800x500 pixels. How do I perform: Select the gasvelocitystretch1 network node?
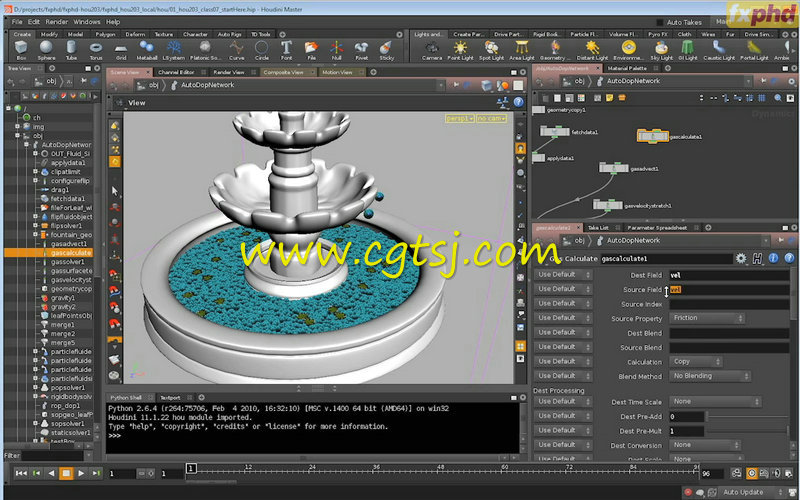pos(608,205)
